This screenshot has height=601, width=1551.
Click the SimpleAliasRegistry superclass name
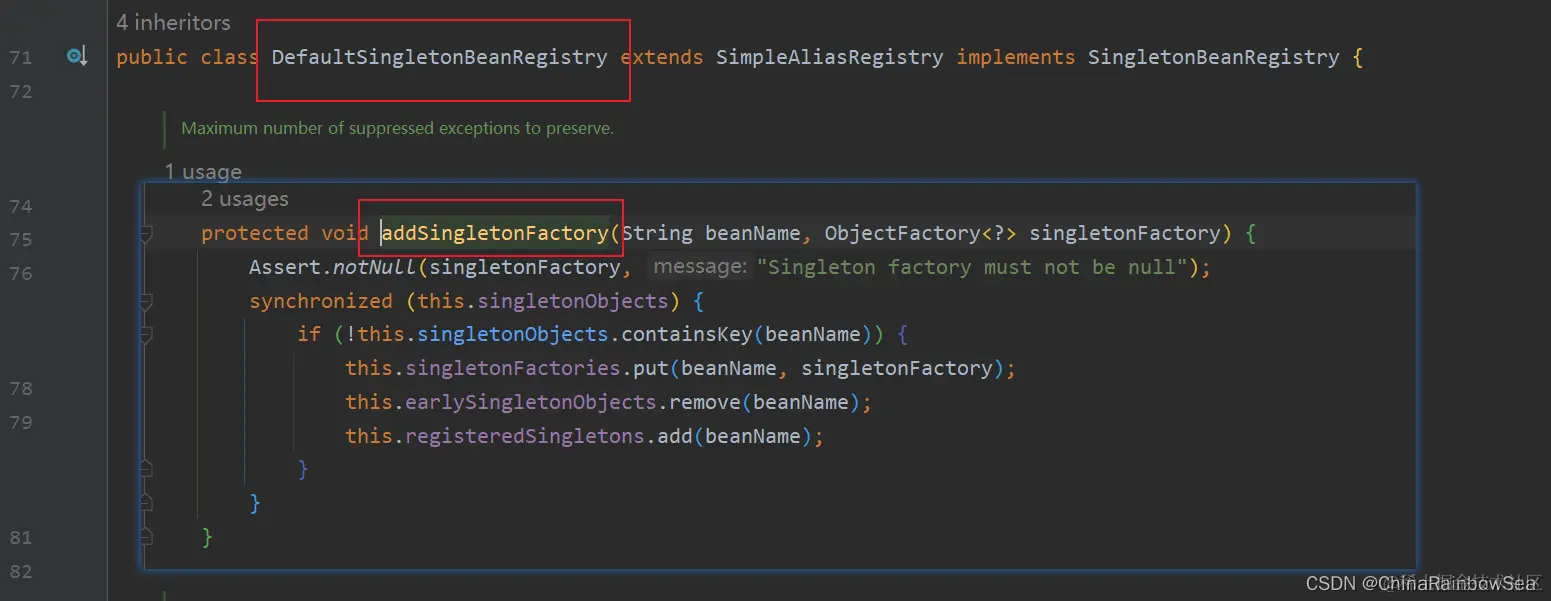tap(829, 57)
